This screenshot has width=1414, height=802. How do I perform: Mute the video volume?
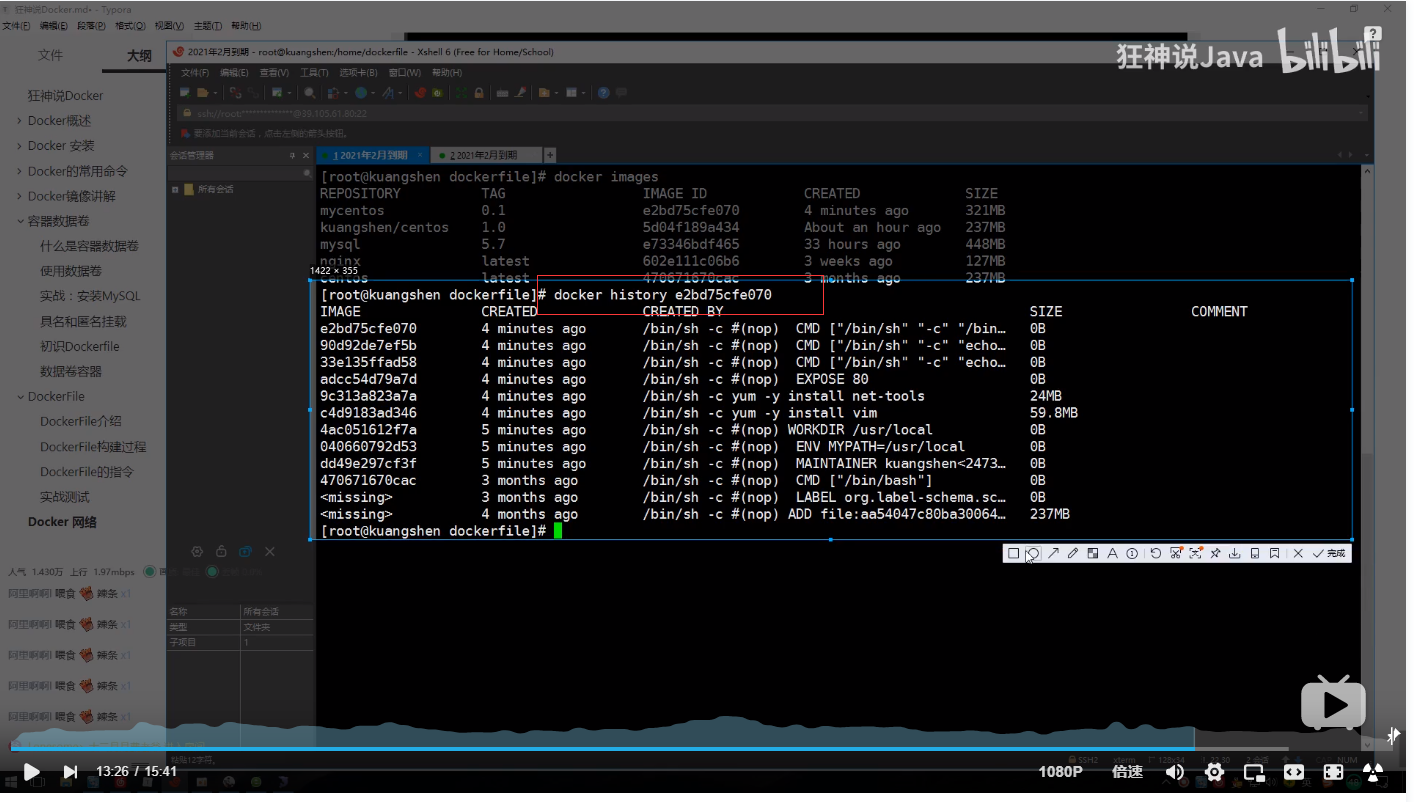(x=1175, y=772)
